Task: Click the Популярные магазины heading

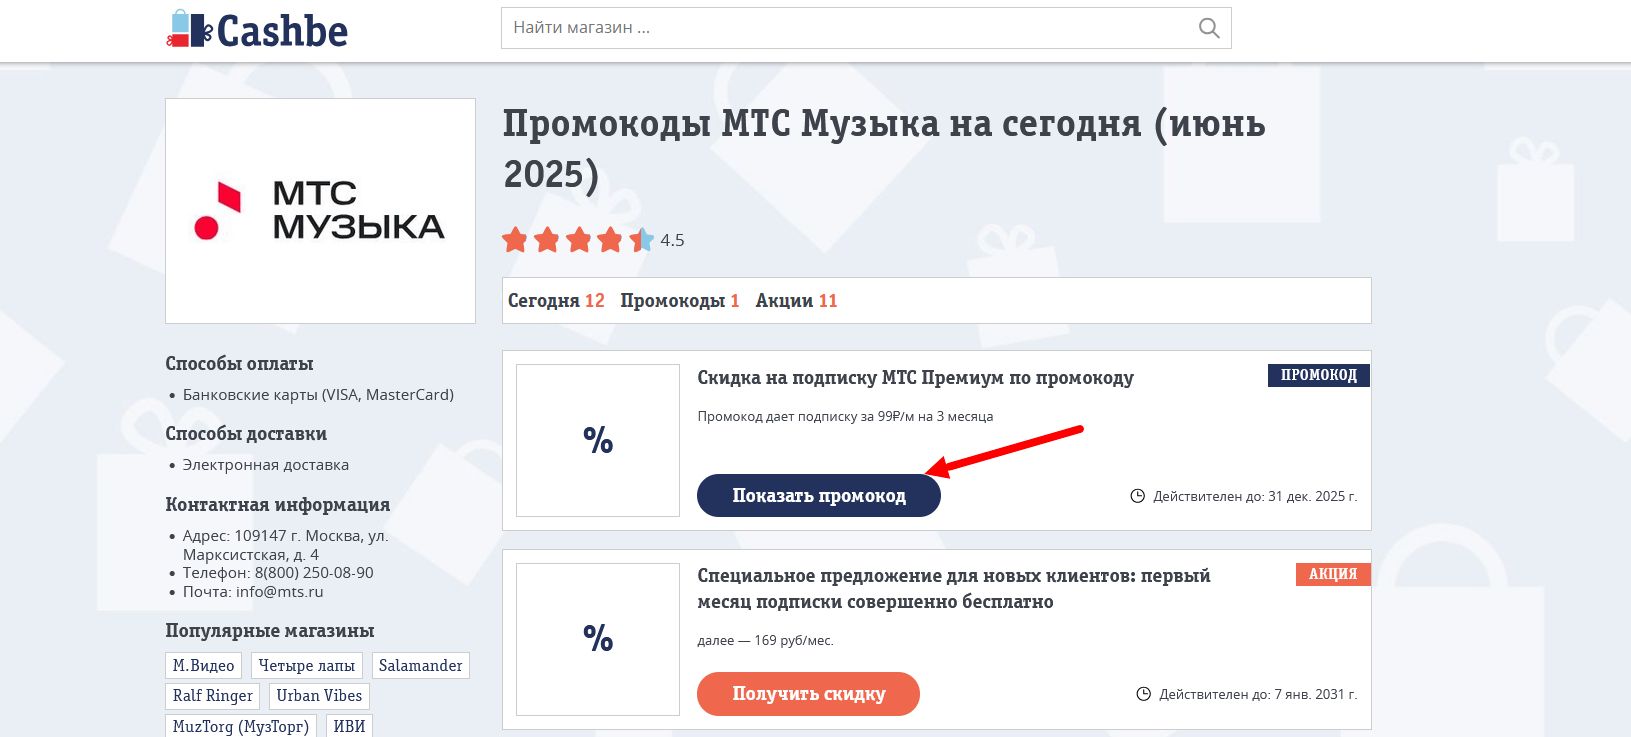Action: [x=270, y=631]
